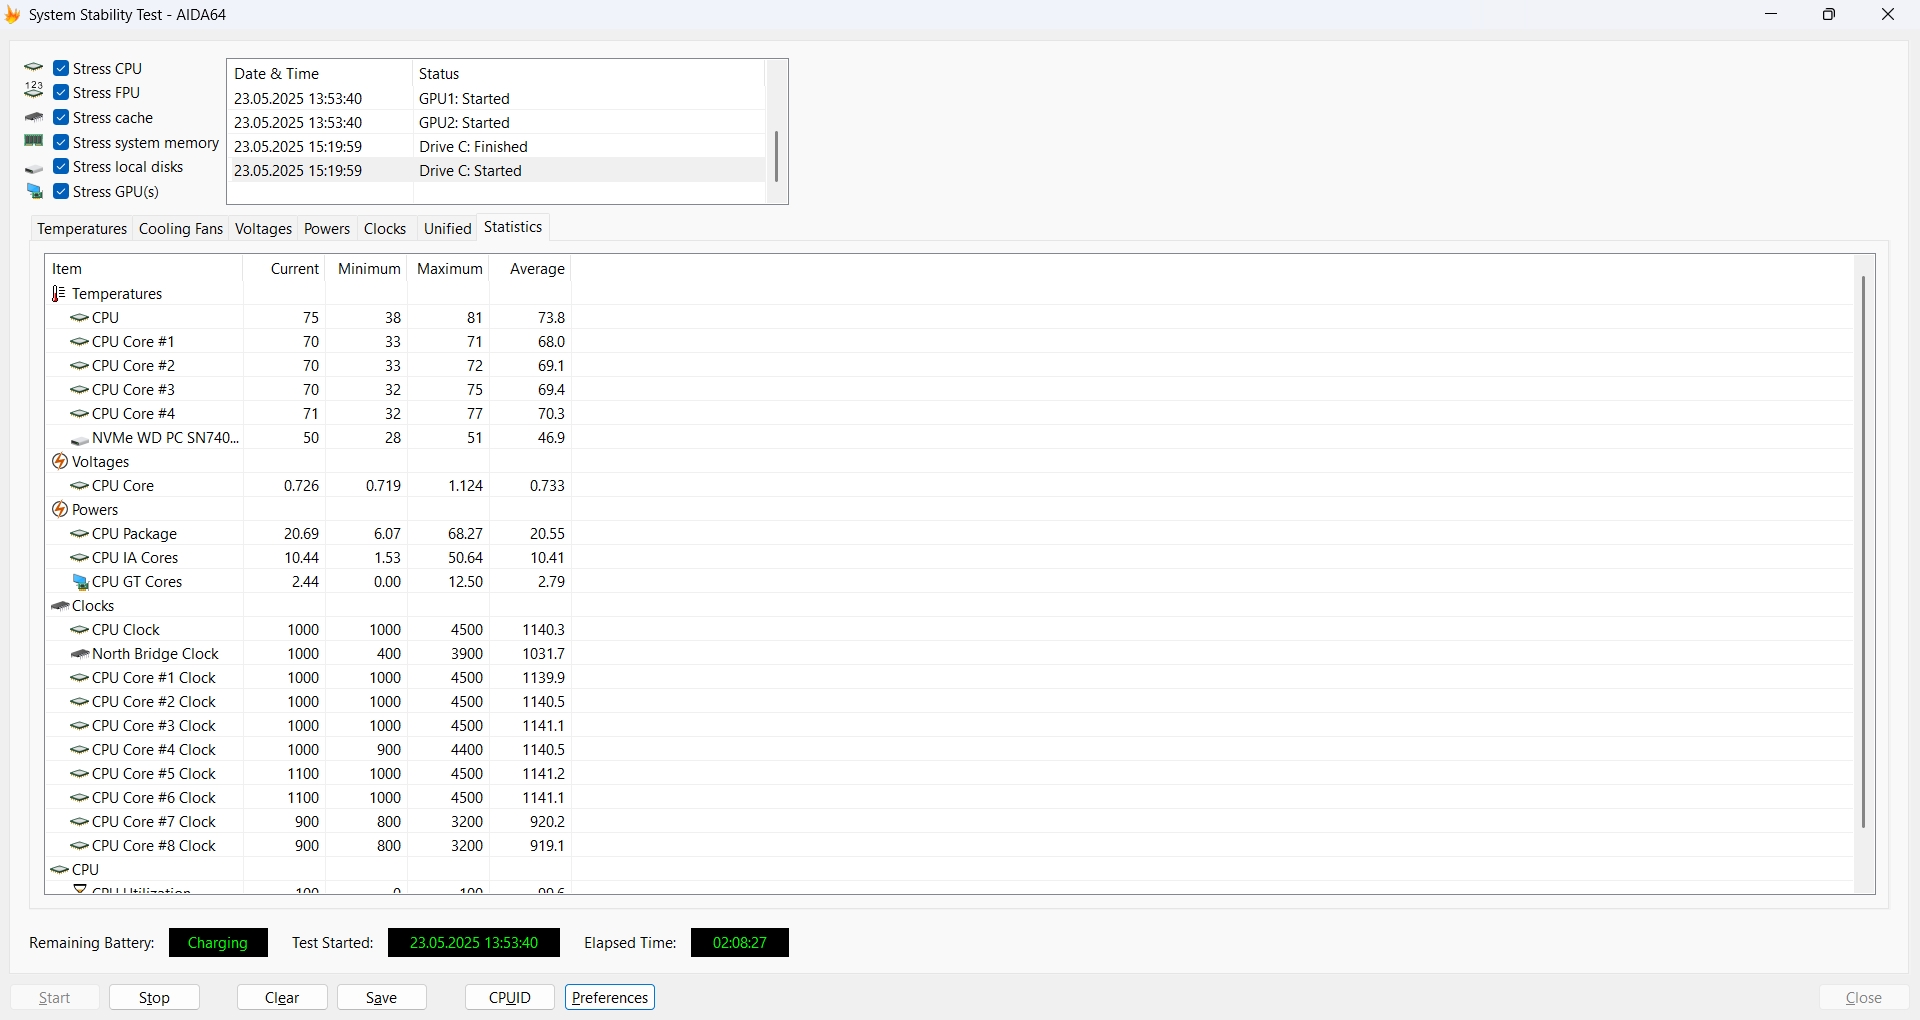Click the NVMe WD PC SN740 drive icon
This screenshot has width=1920, height=1020.
point(81,439)
